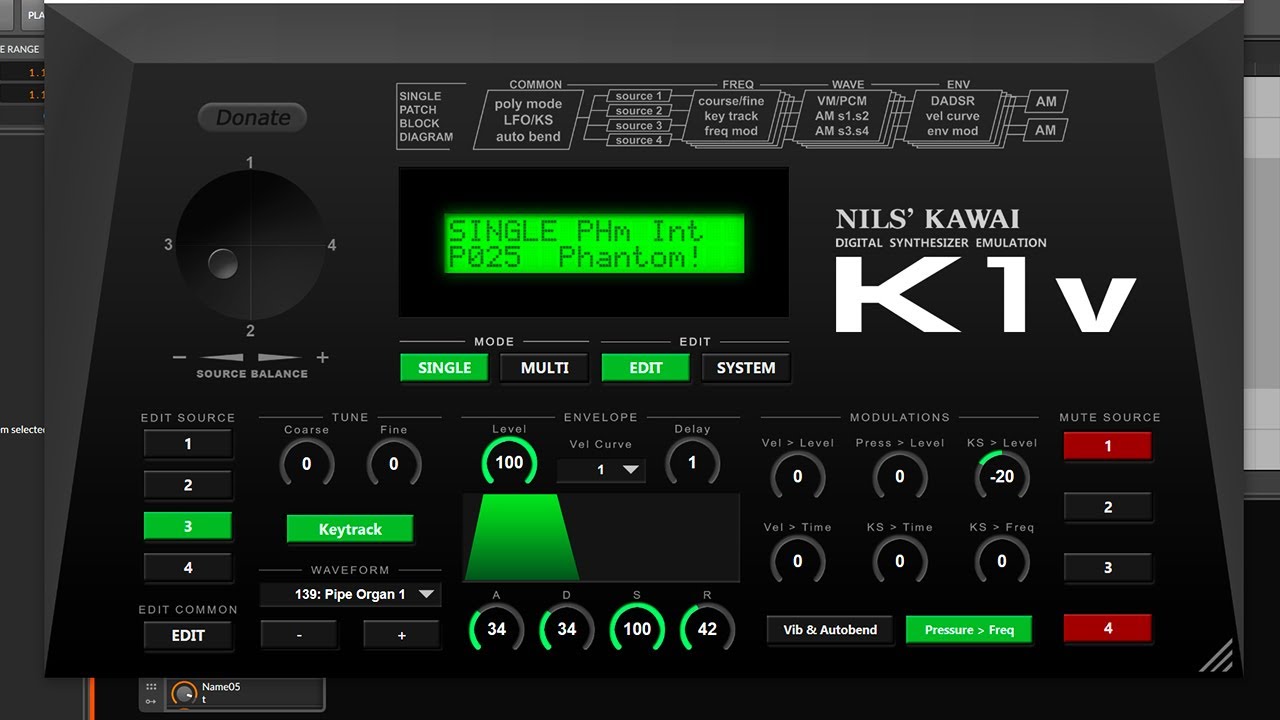Mute source 2
The height and width of the screenshot is (720, 1280).
click(1108, 507)
